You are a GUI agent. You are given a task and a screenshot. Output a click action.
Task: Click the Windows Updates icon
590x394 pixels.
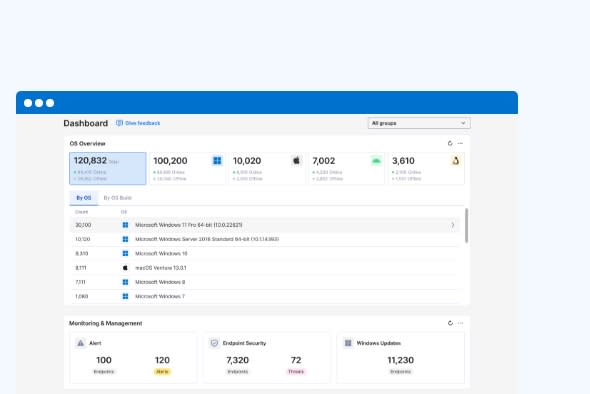click(348, 343)
